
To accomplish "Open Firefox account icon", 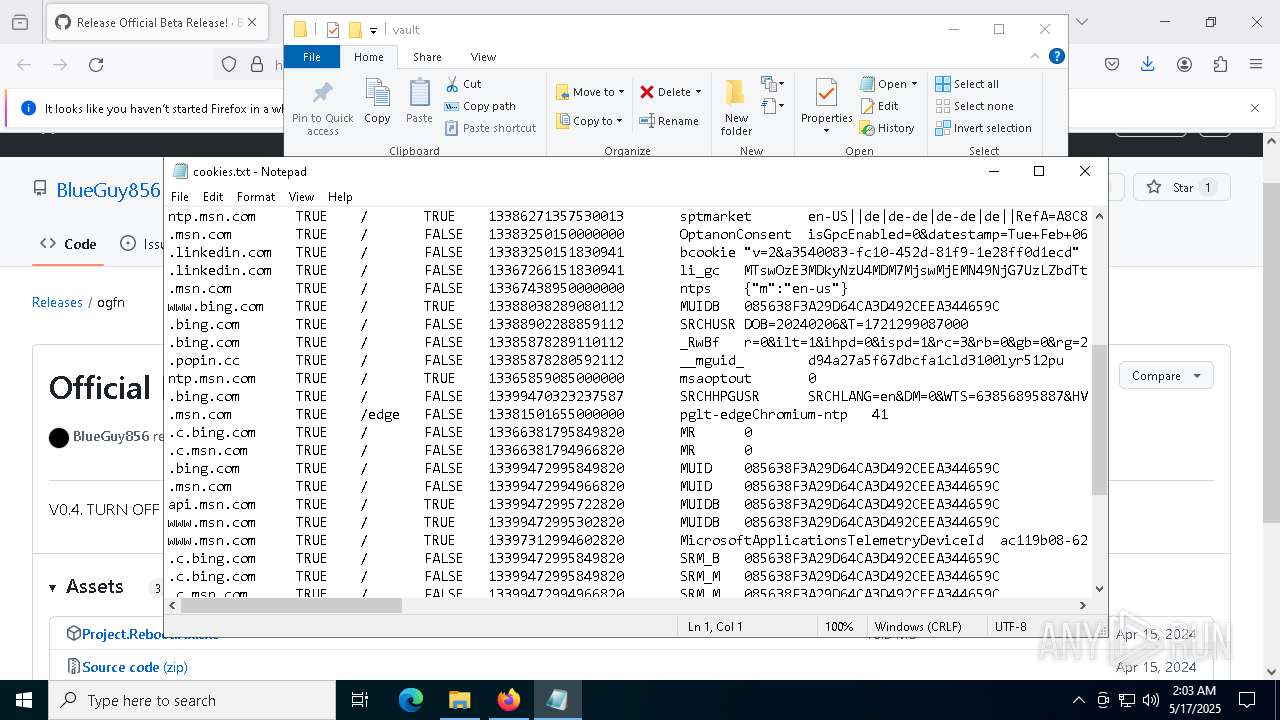I will [x=1184, y=65].
